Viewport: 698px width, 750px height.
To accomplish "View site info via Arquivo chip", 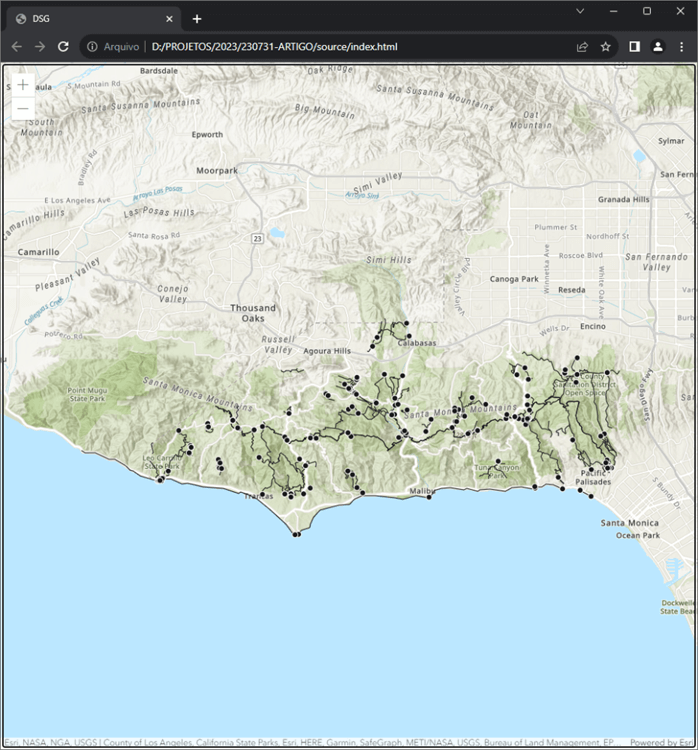I will 114,47.
